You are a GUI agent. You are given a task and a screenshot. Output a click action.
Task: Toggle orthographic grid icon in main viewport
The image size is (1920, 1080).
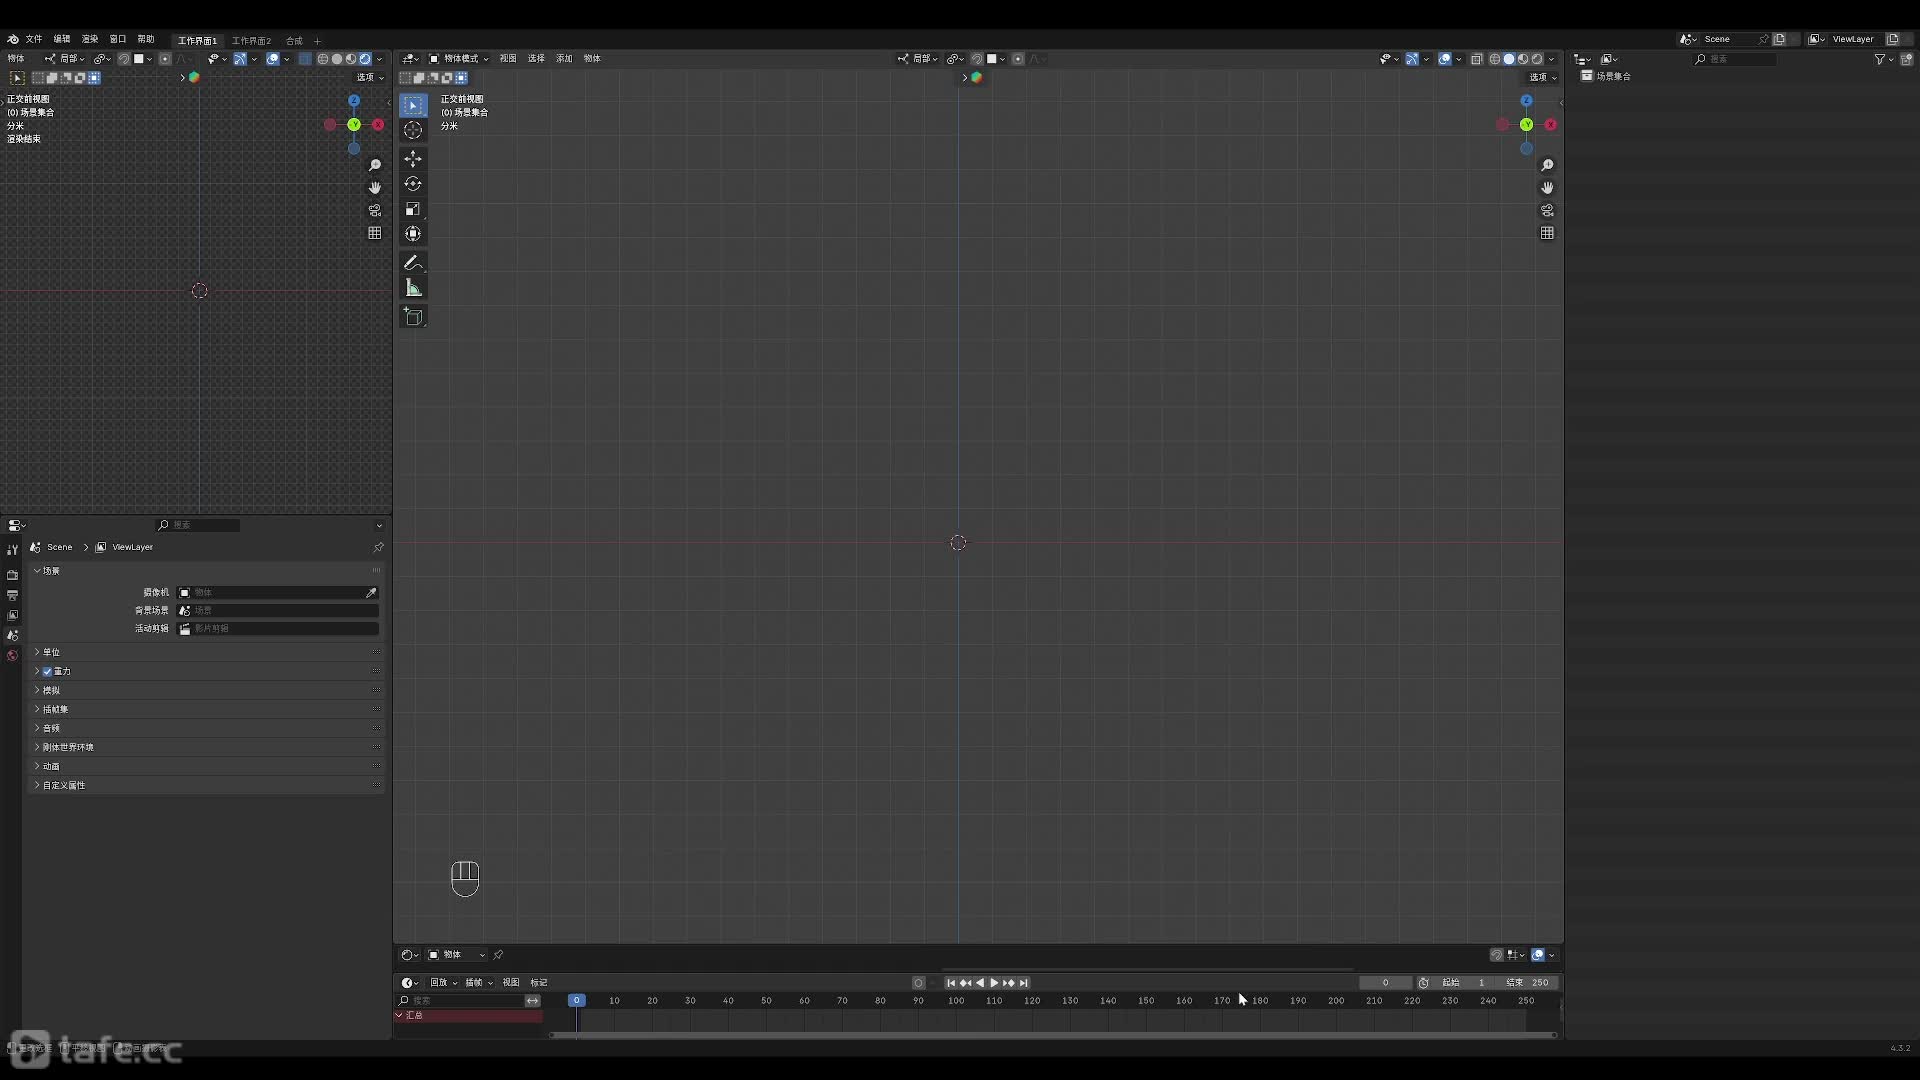1547,233
